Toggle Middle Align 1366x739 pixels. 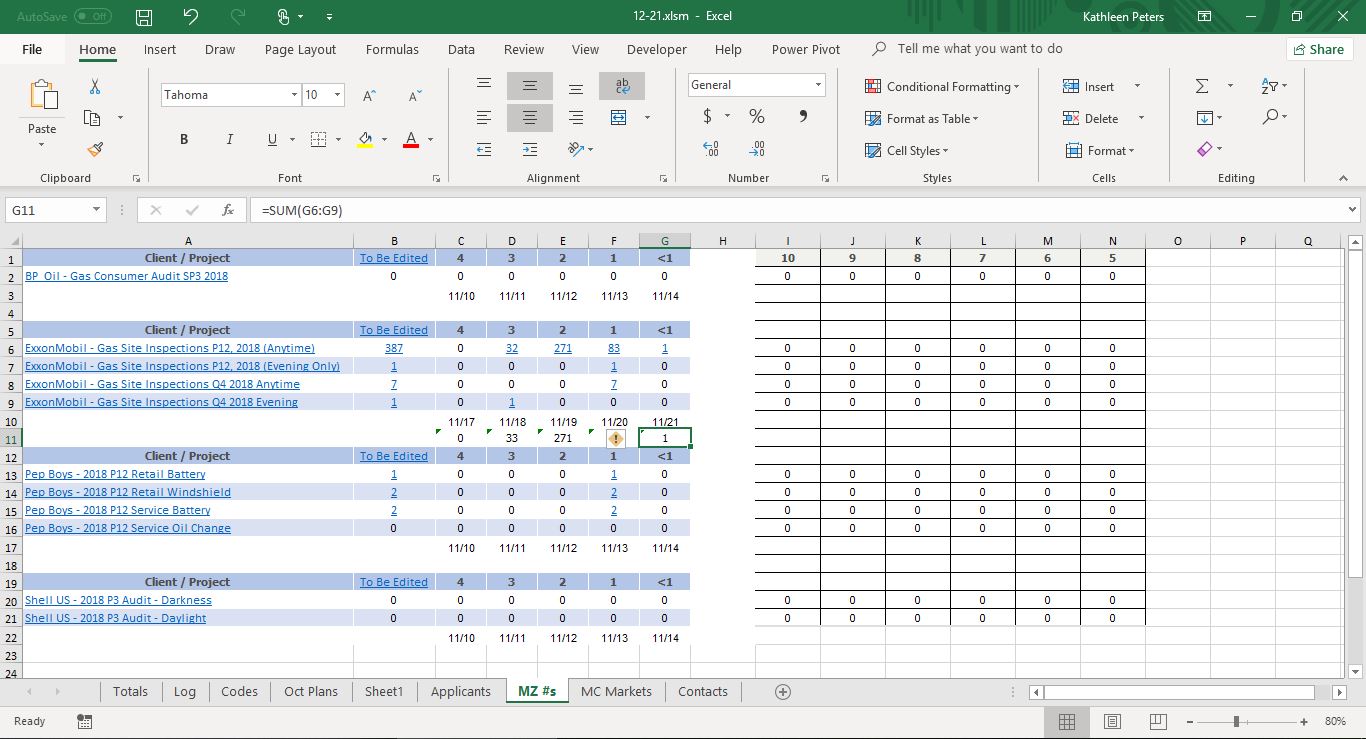click(x=530, y=86)
